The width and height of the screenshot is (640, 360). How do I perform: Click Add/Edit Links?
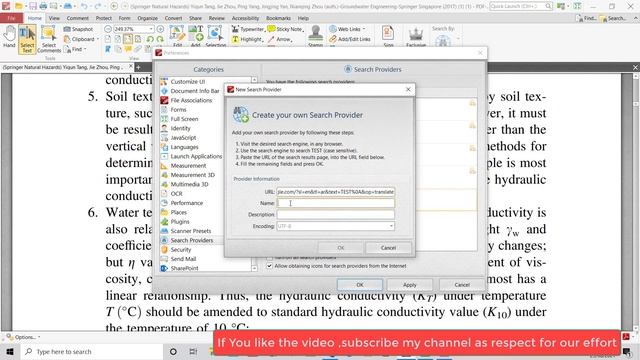(x=350, y=39)
